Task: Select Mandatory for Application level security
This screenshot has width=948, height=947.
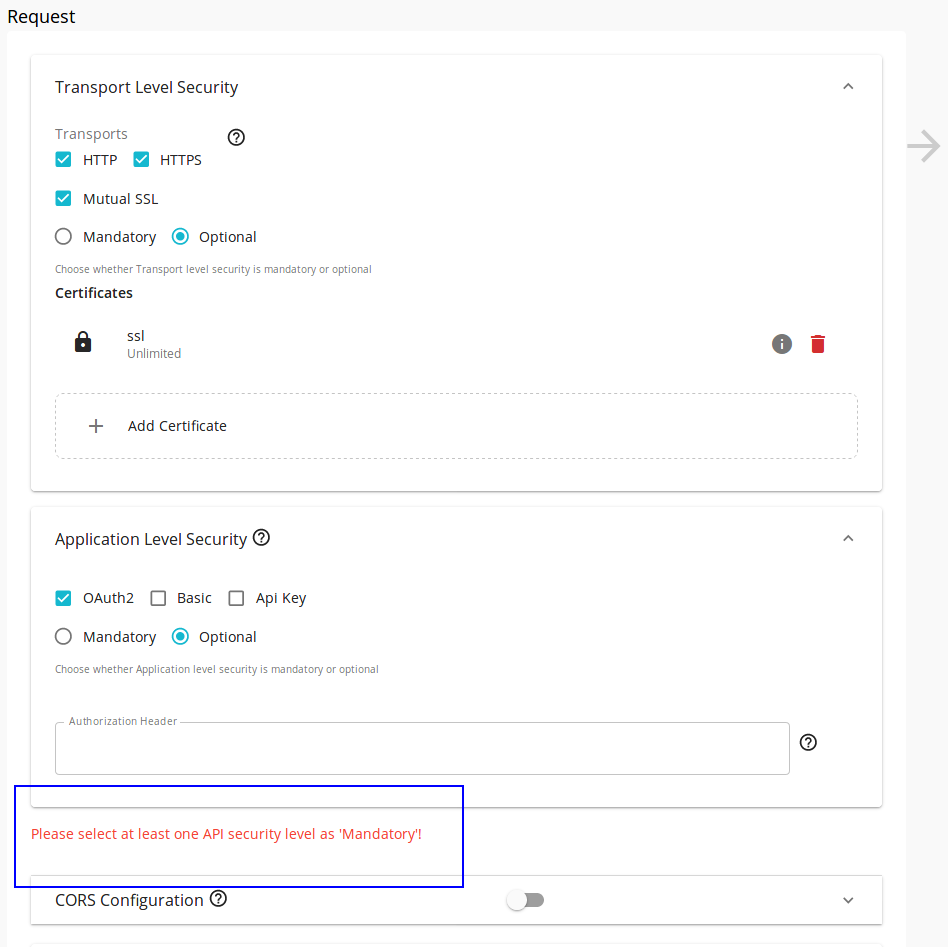Action: pyautogui.click(x=63, y=636)
